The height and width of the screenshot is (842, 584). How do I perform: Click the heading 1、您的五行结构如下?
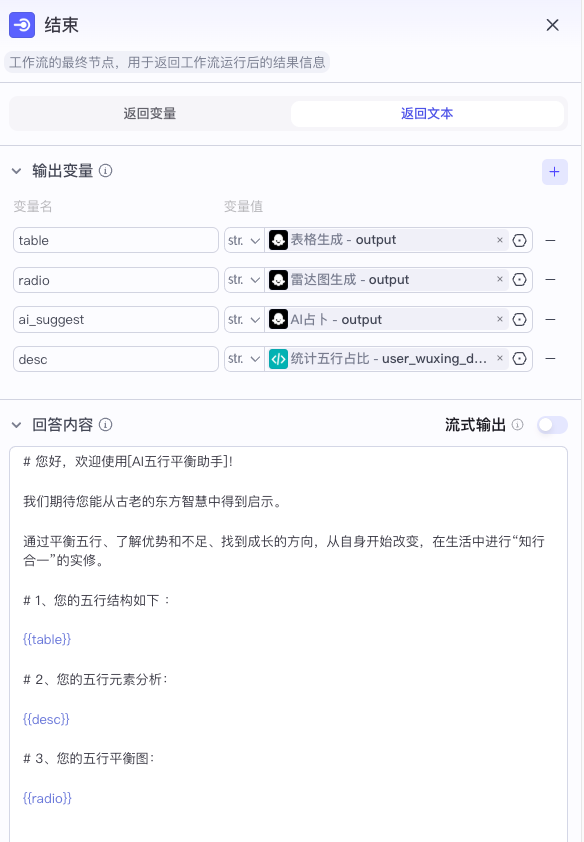(x=97, y=600)
